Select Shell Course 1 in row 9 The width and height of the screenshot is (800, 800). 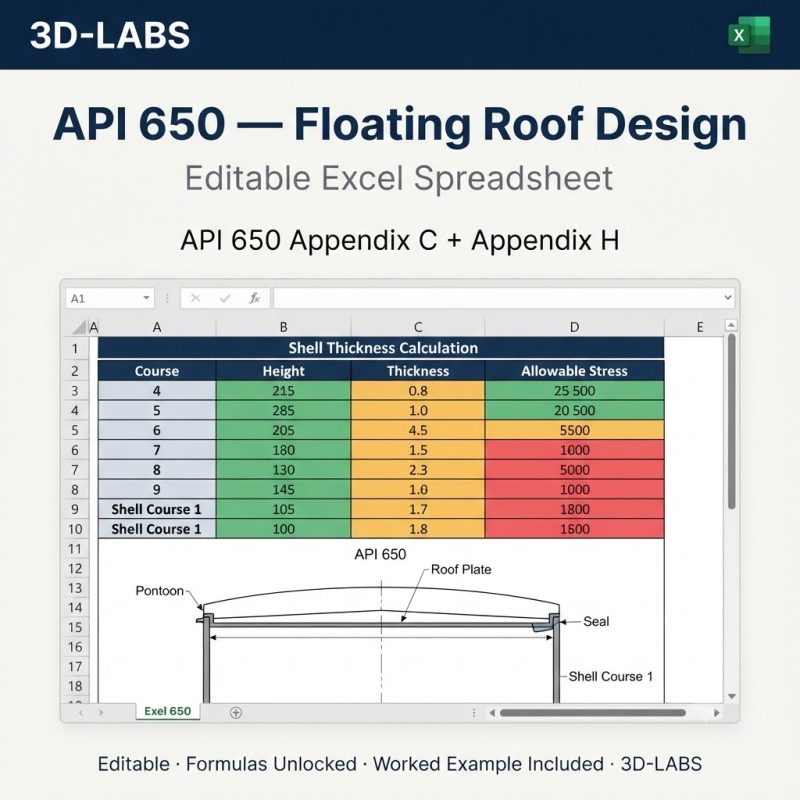coord(157,509)
